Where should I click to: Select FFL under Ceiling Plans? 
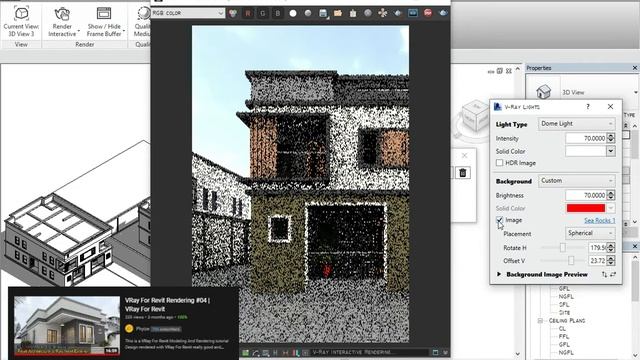564,337
